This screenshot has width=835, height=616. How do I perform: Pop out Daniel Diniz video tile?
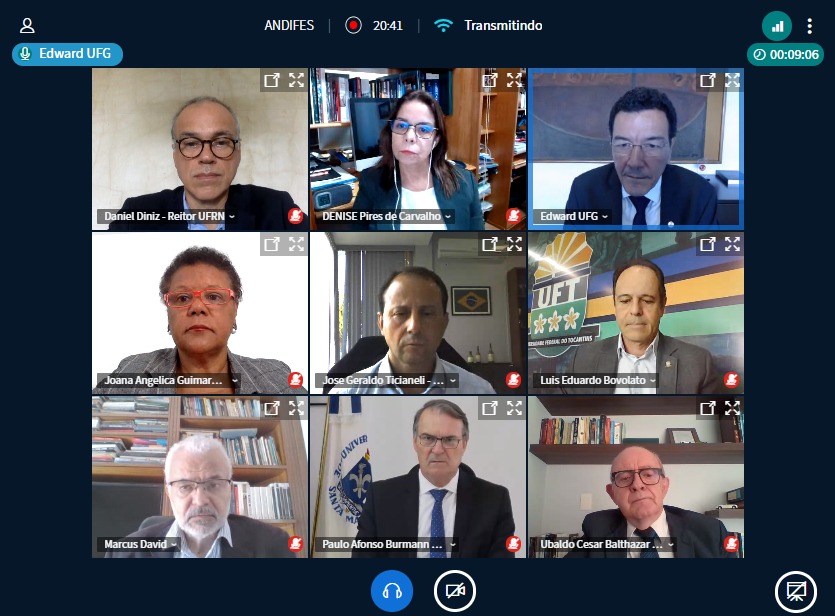click(272, 80)
